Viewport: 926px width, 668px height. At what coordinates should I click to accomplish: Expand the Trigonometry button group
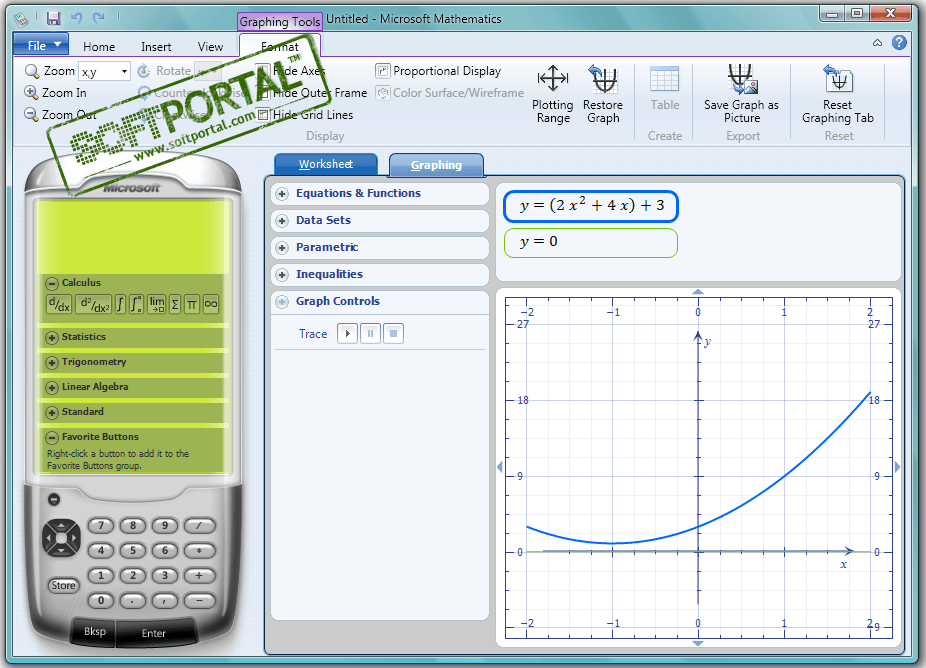click(52, 362)
